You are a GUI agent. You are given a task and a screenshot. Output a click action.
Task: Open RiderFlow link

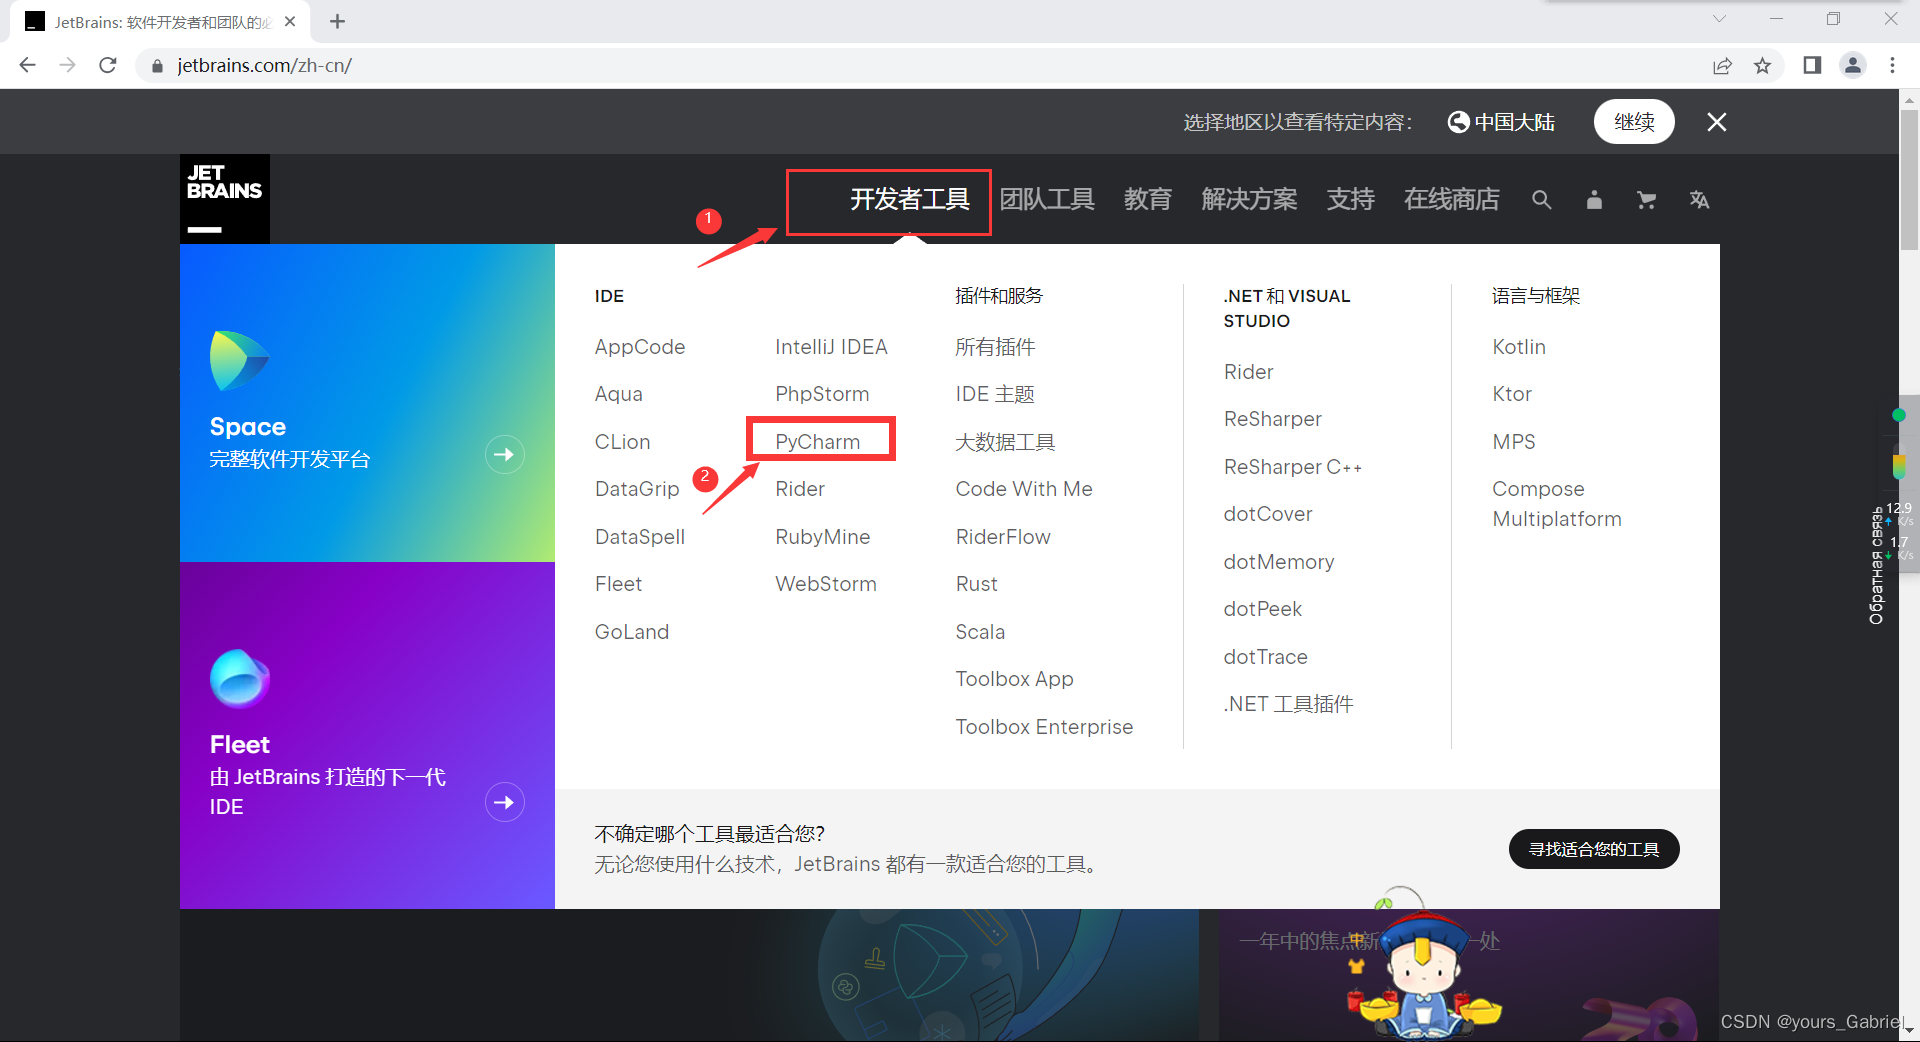tap(1003, 537)
